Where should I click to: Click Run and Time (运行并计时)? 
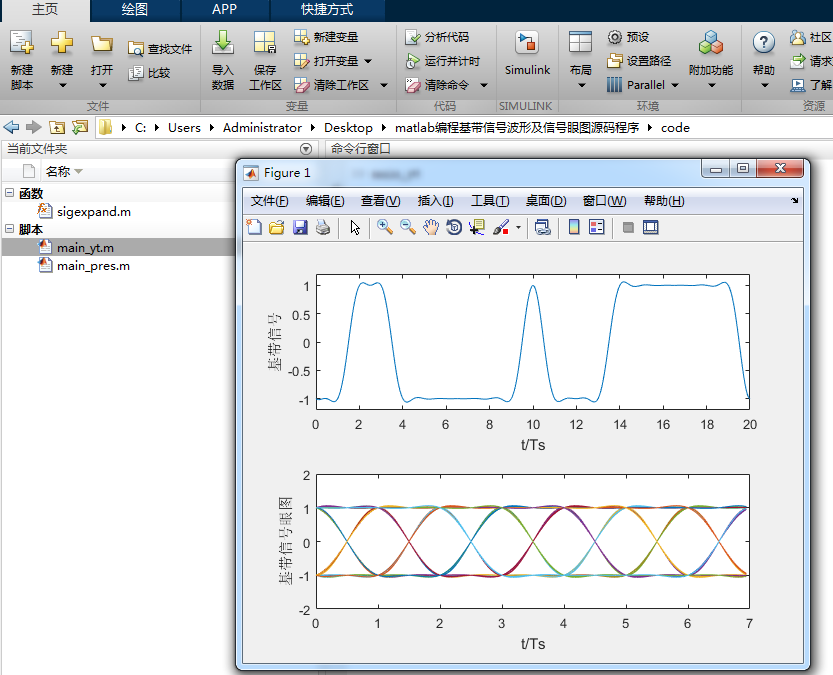point(442,61)
